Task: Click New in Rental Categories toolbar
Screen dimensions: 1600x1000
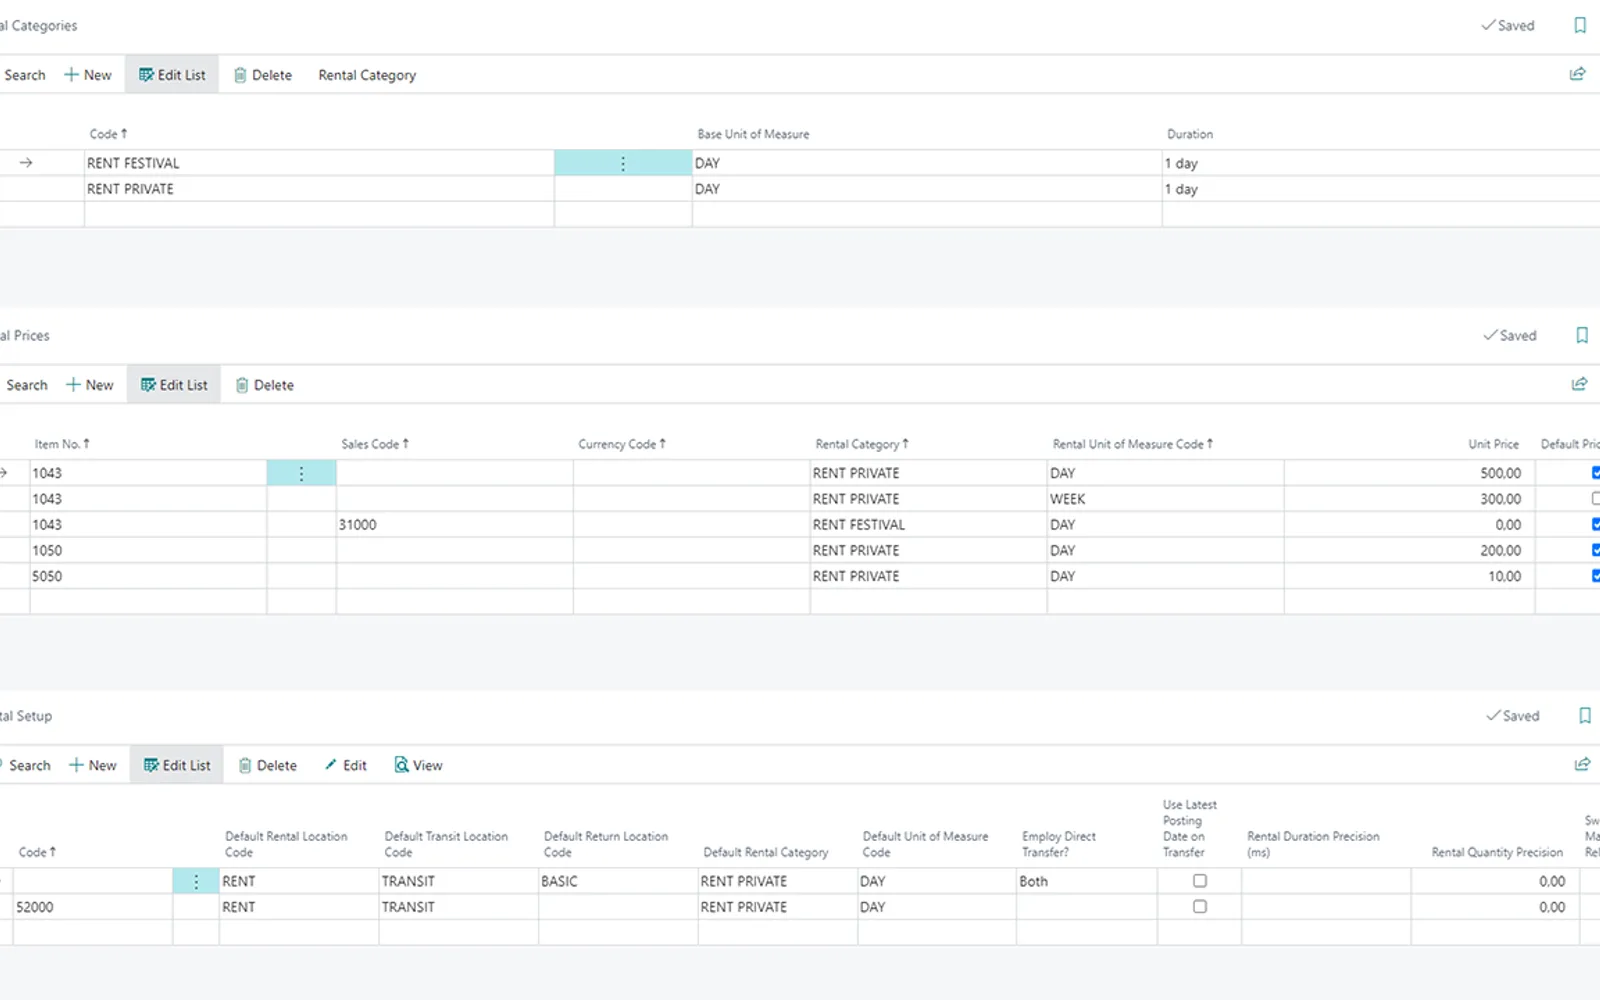Action: [x=88, y=75]
